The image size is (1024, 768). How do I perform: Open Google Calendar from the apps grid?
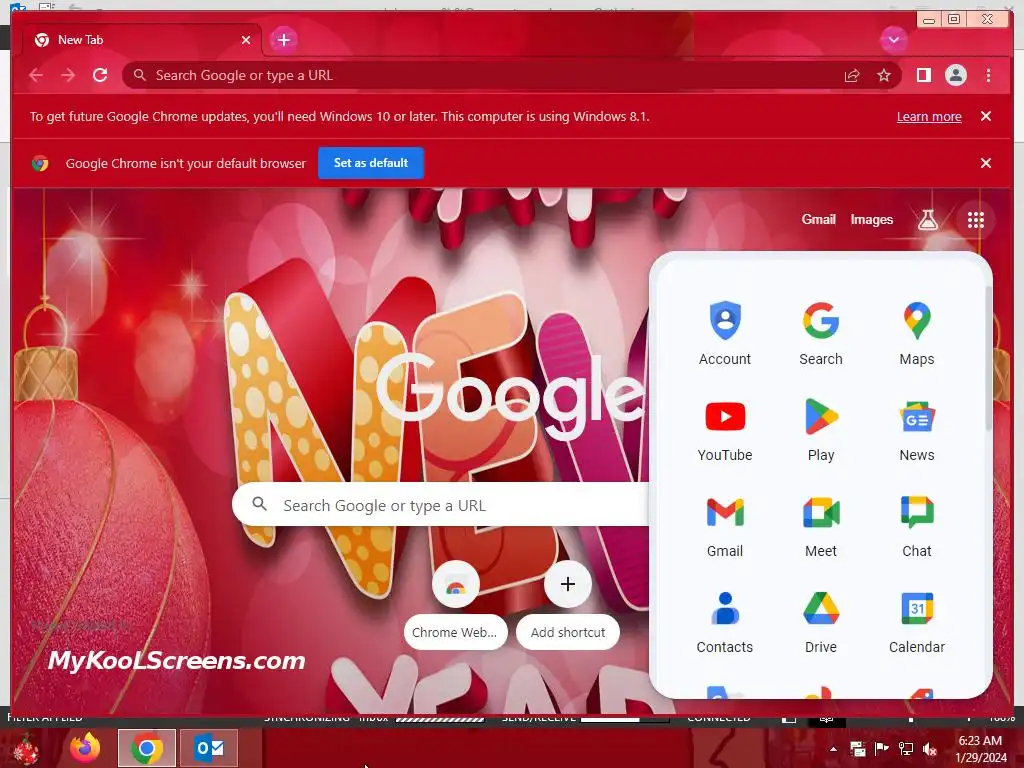click(917, 621)
